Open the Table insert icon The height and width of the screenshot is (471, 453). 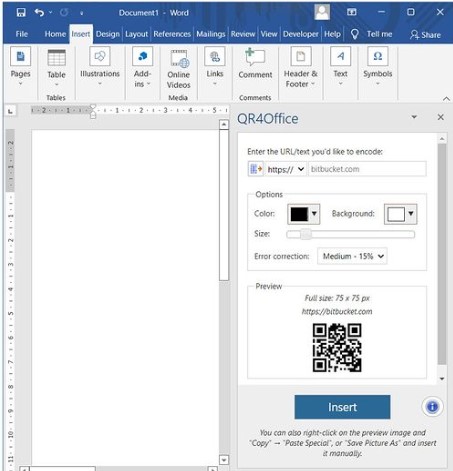[x=56, y=58]
